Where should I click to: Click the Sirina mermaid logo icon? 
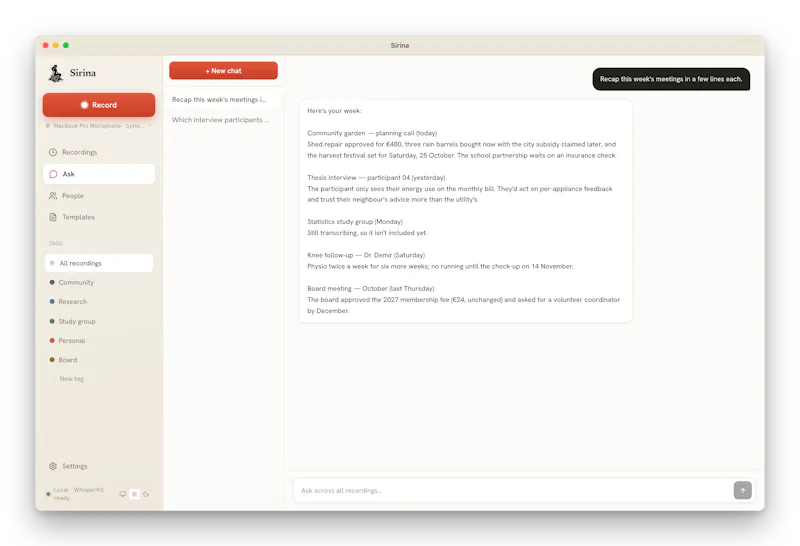55,73
